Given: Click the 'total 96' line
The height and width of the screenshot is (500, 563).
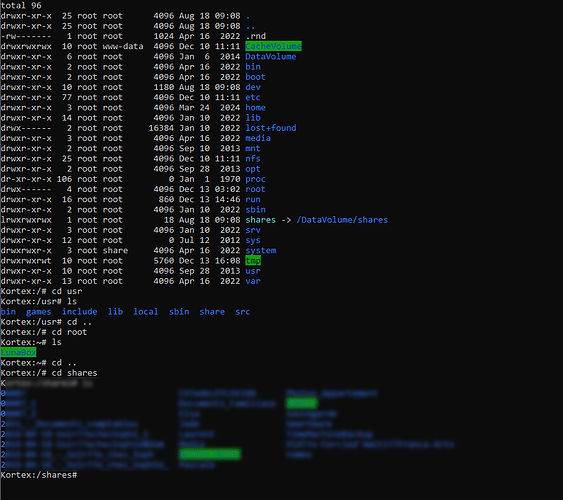Looking at the screenshot, I should coord(21,5).
